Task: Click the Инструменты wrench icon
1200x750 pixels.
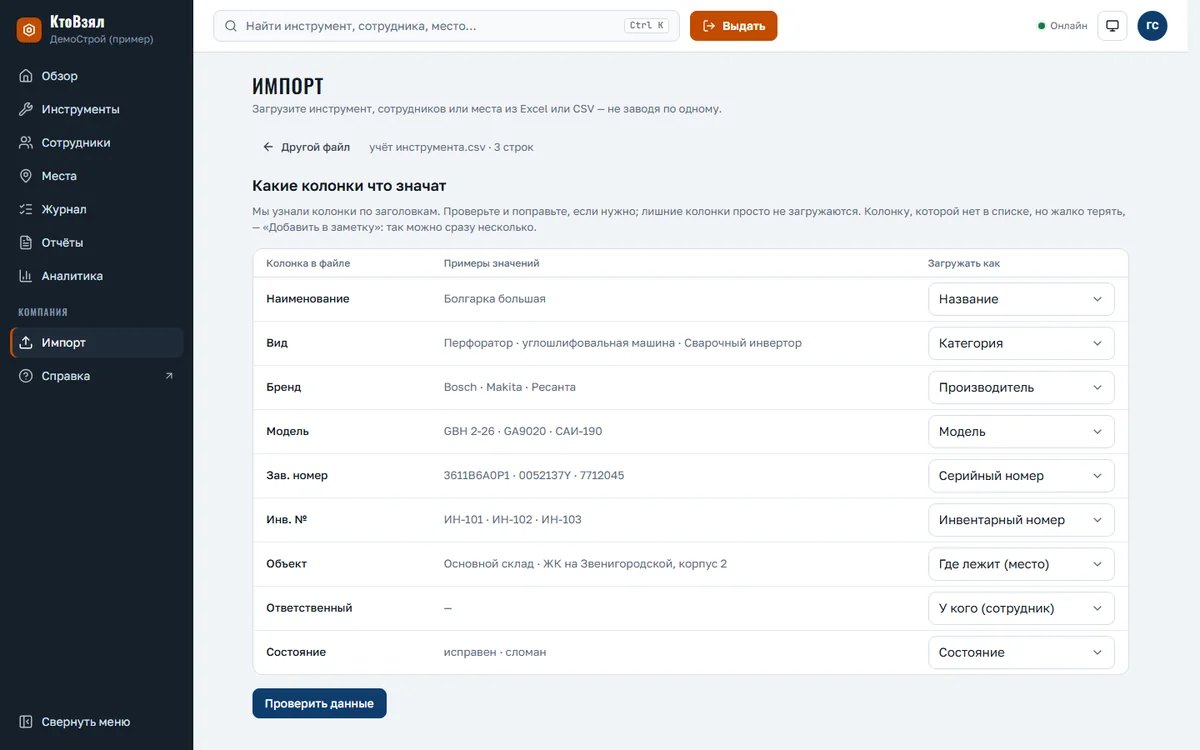Action: coord(26,109)
